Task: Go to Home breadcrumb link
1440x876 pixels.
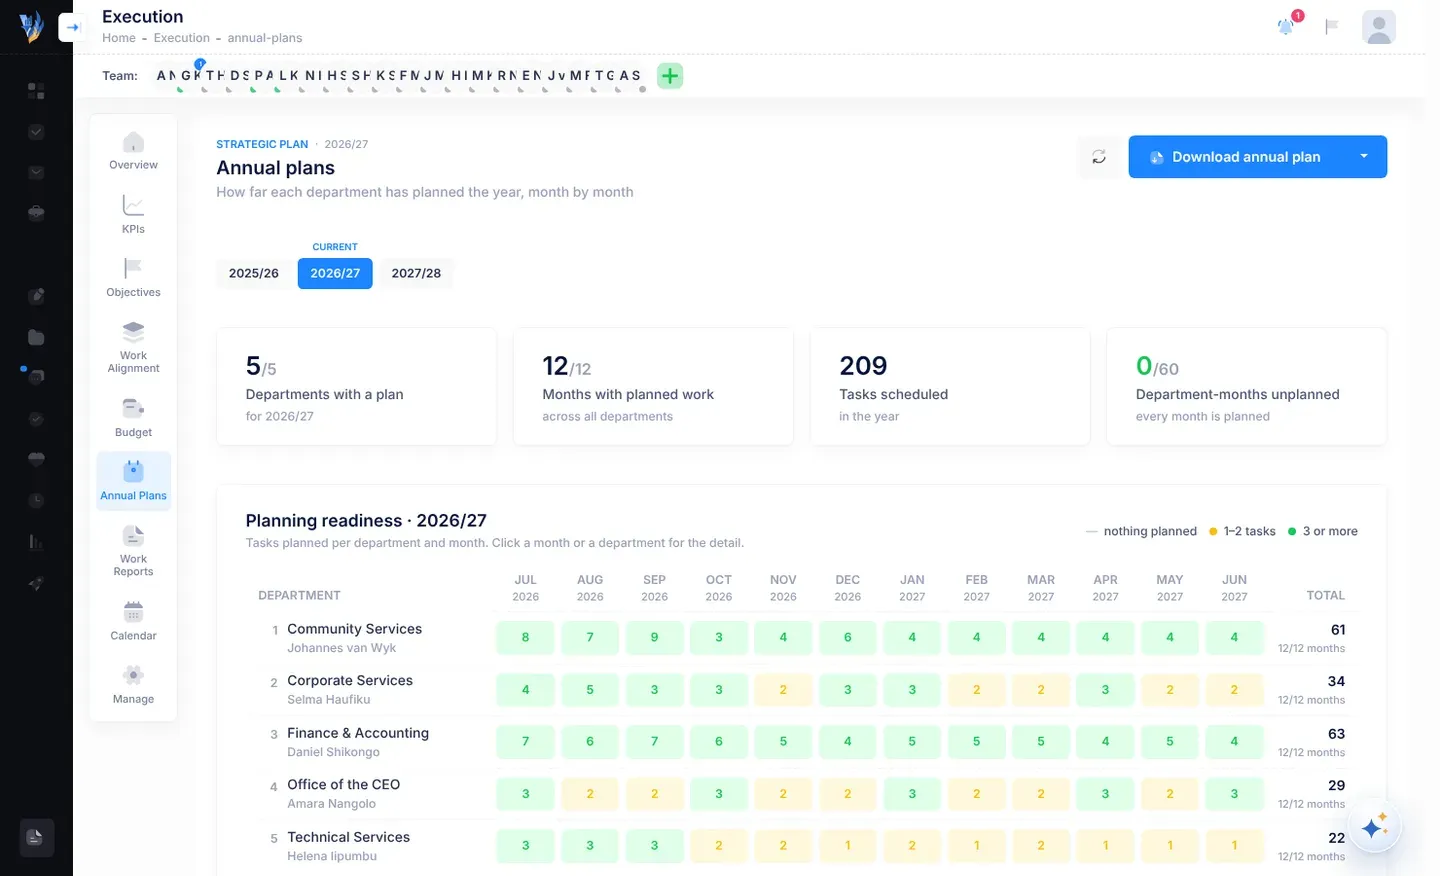Action: click(x=119, y=38)
